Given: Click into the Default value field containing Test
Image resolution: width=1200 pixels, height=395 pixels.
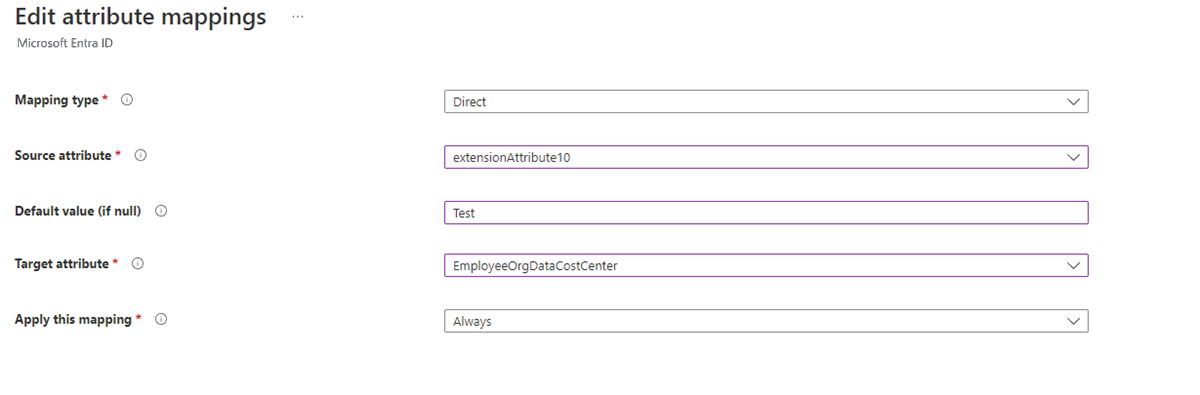Looking at the screenshot, I should (766, 213).
